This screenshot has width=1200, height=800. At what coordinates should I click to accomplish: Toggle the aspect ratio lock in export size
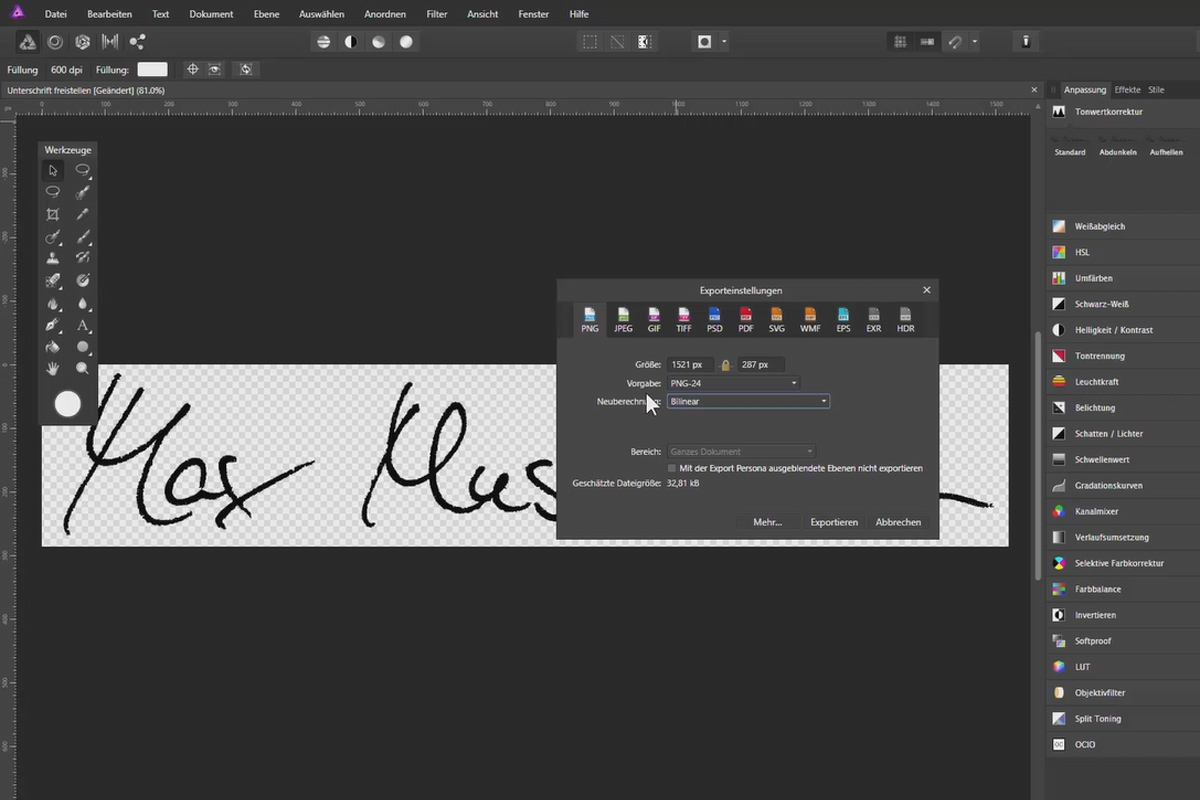click(x=726, y=365)
